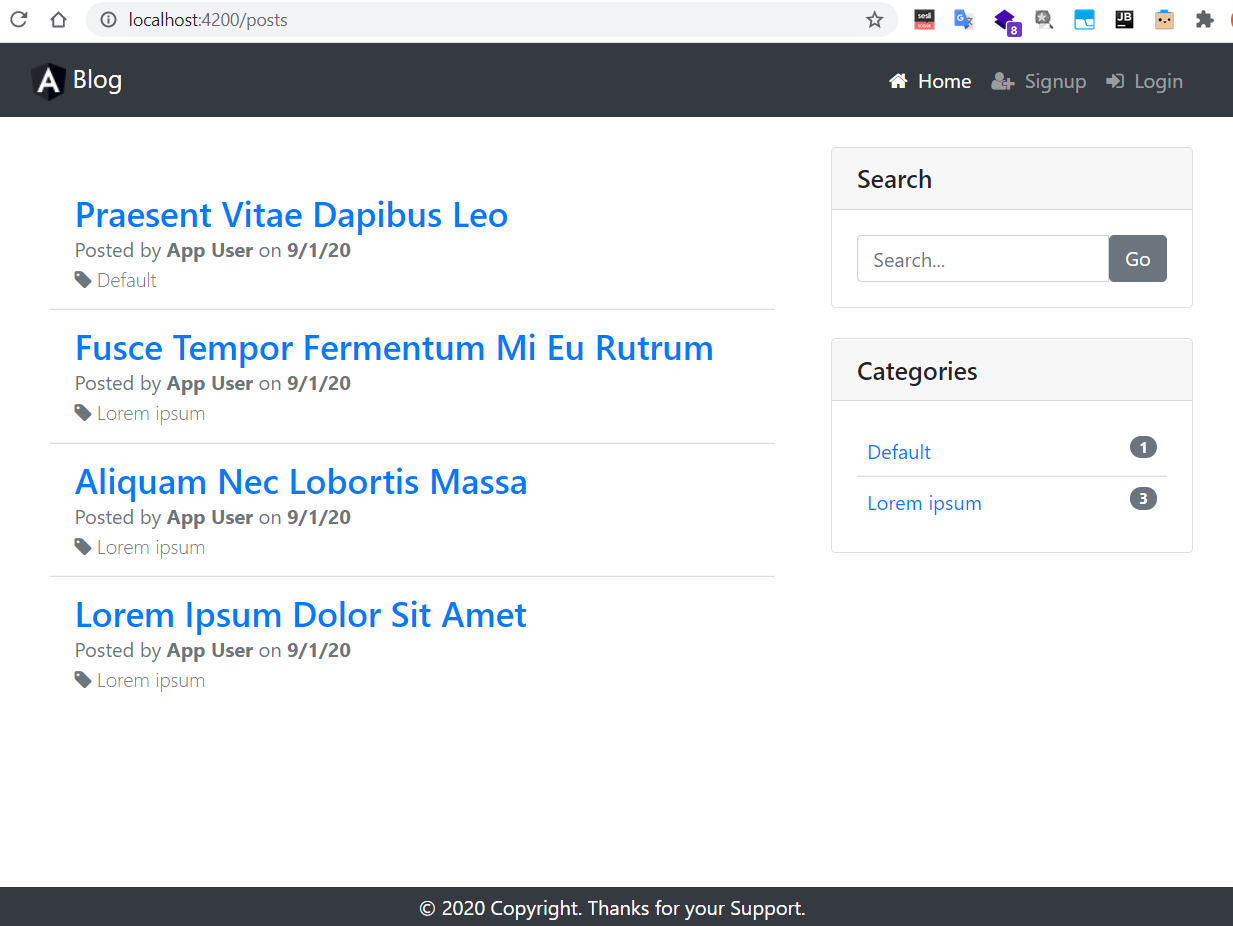Viewport: 1233px width, 926px height.
Task: Click the purple layered extension with badge 8
Action: pos(1006,21)
